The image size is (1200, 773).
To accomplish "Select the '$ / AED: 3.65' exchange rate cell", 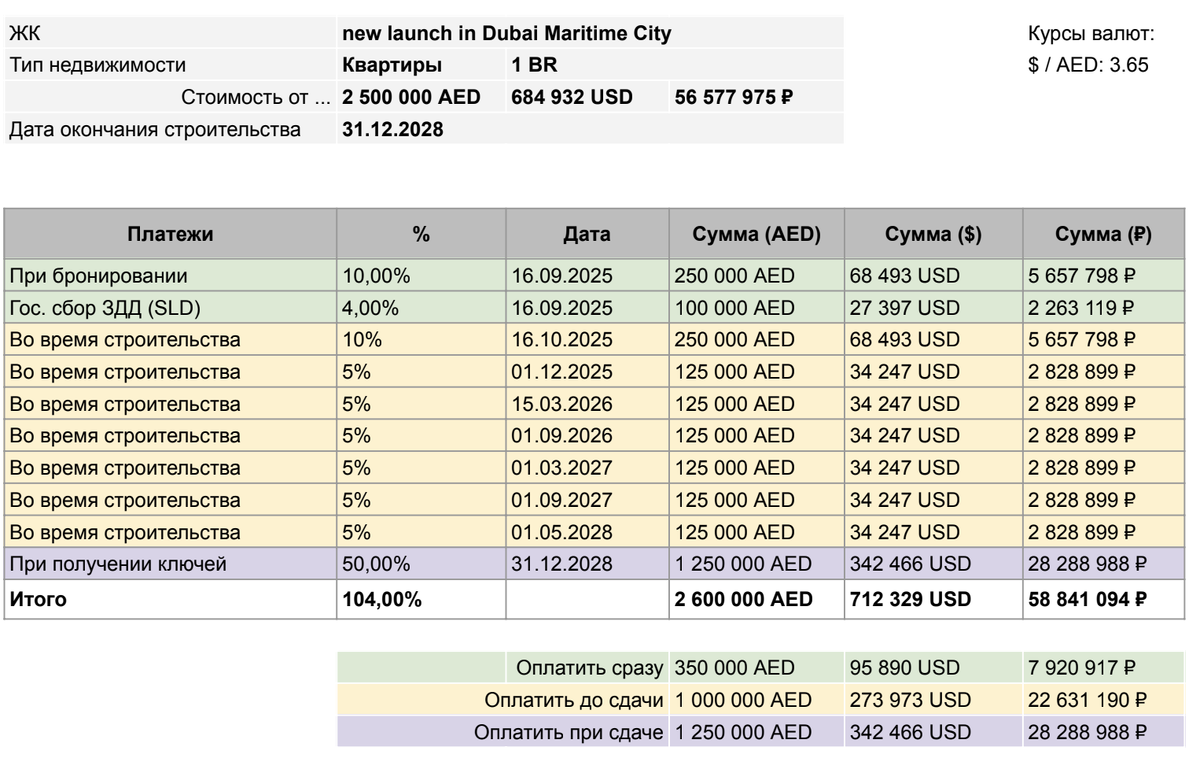I will 1086,64.
